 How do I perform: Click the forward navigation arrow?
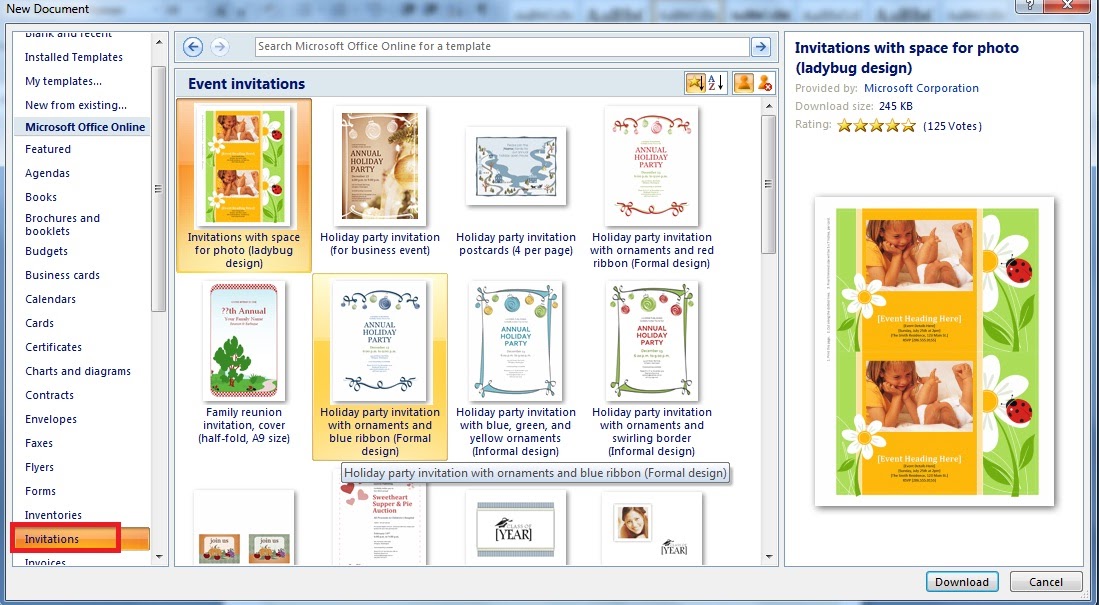pyautogui.click(x=219, y=47)
